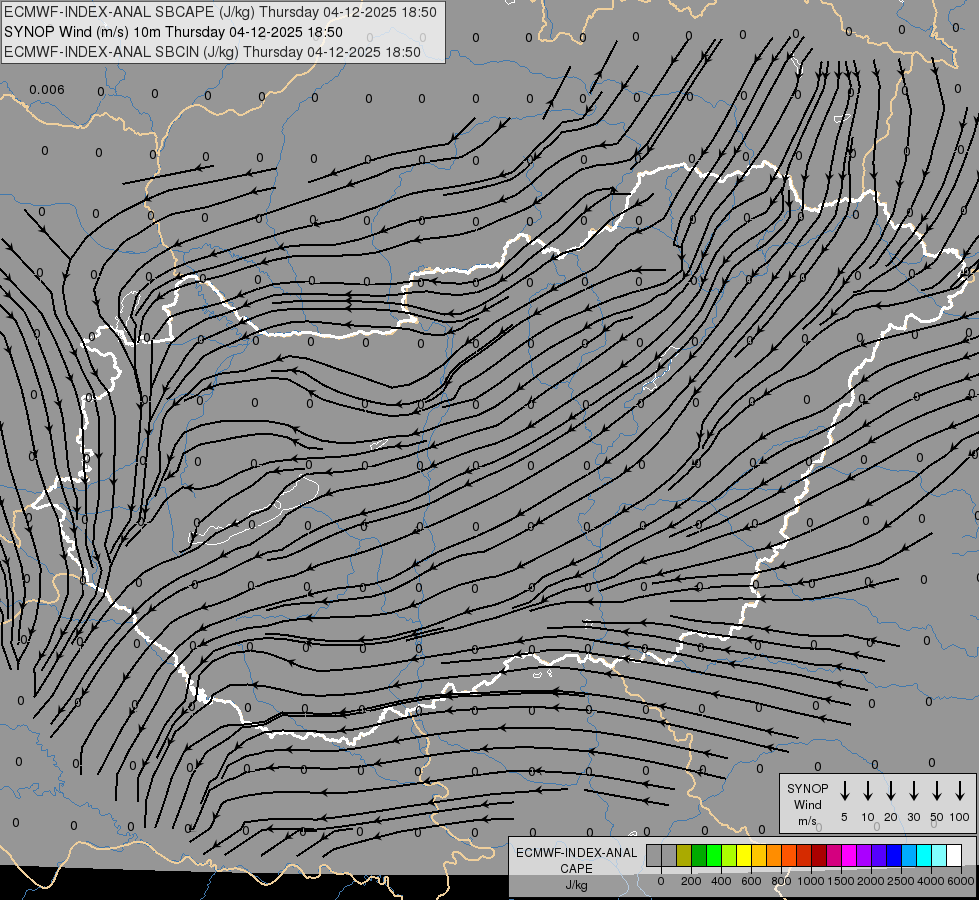Select the purple swatch left of 2000 tick
979x900 pixels.
864,855
